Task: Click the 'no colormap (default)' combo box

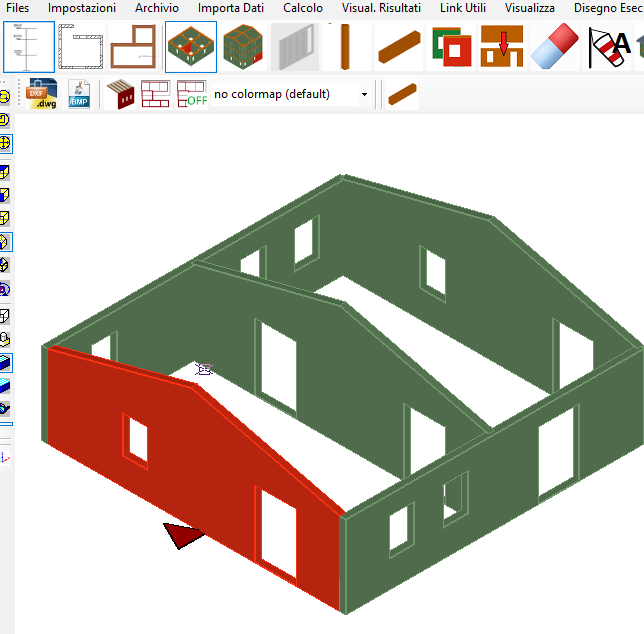Action: tap(284, 95)
